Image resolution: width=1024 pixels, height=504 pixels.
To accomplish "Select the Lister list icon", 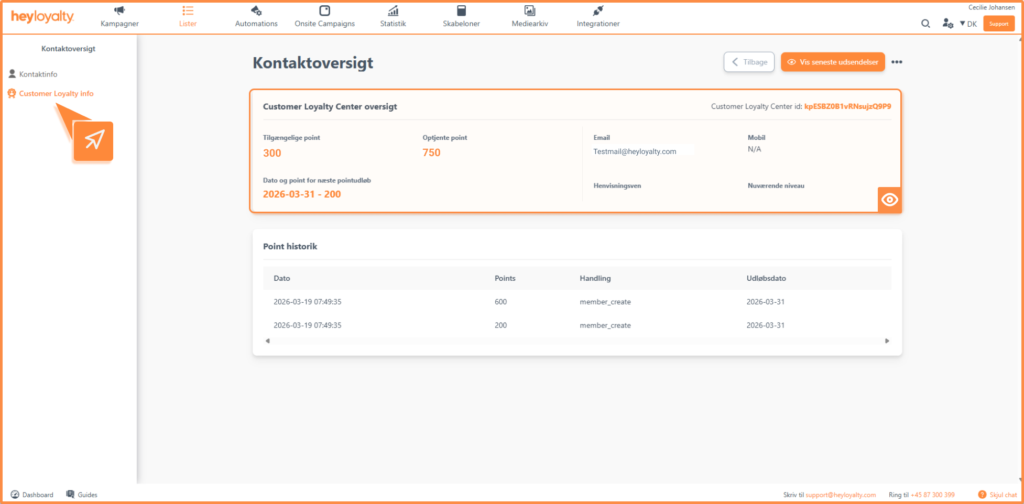I will tap(188, 10).
